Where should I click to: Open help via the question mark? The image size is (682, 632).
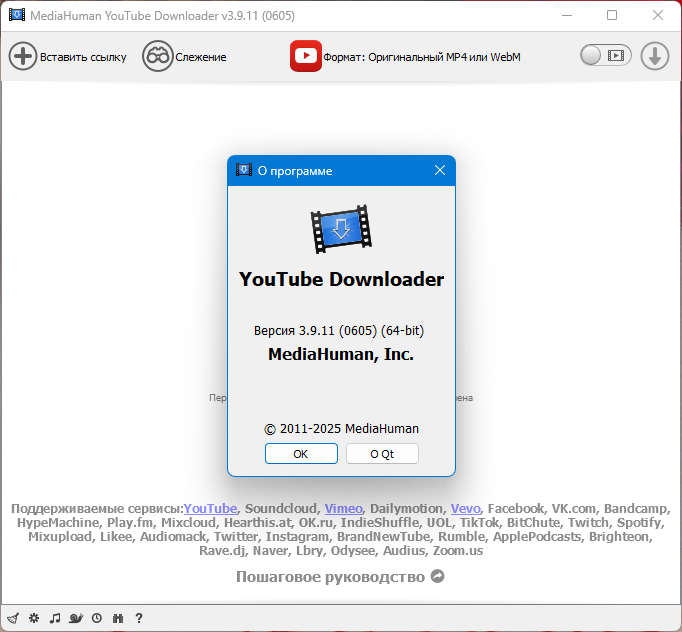click(x=139, y=618)
